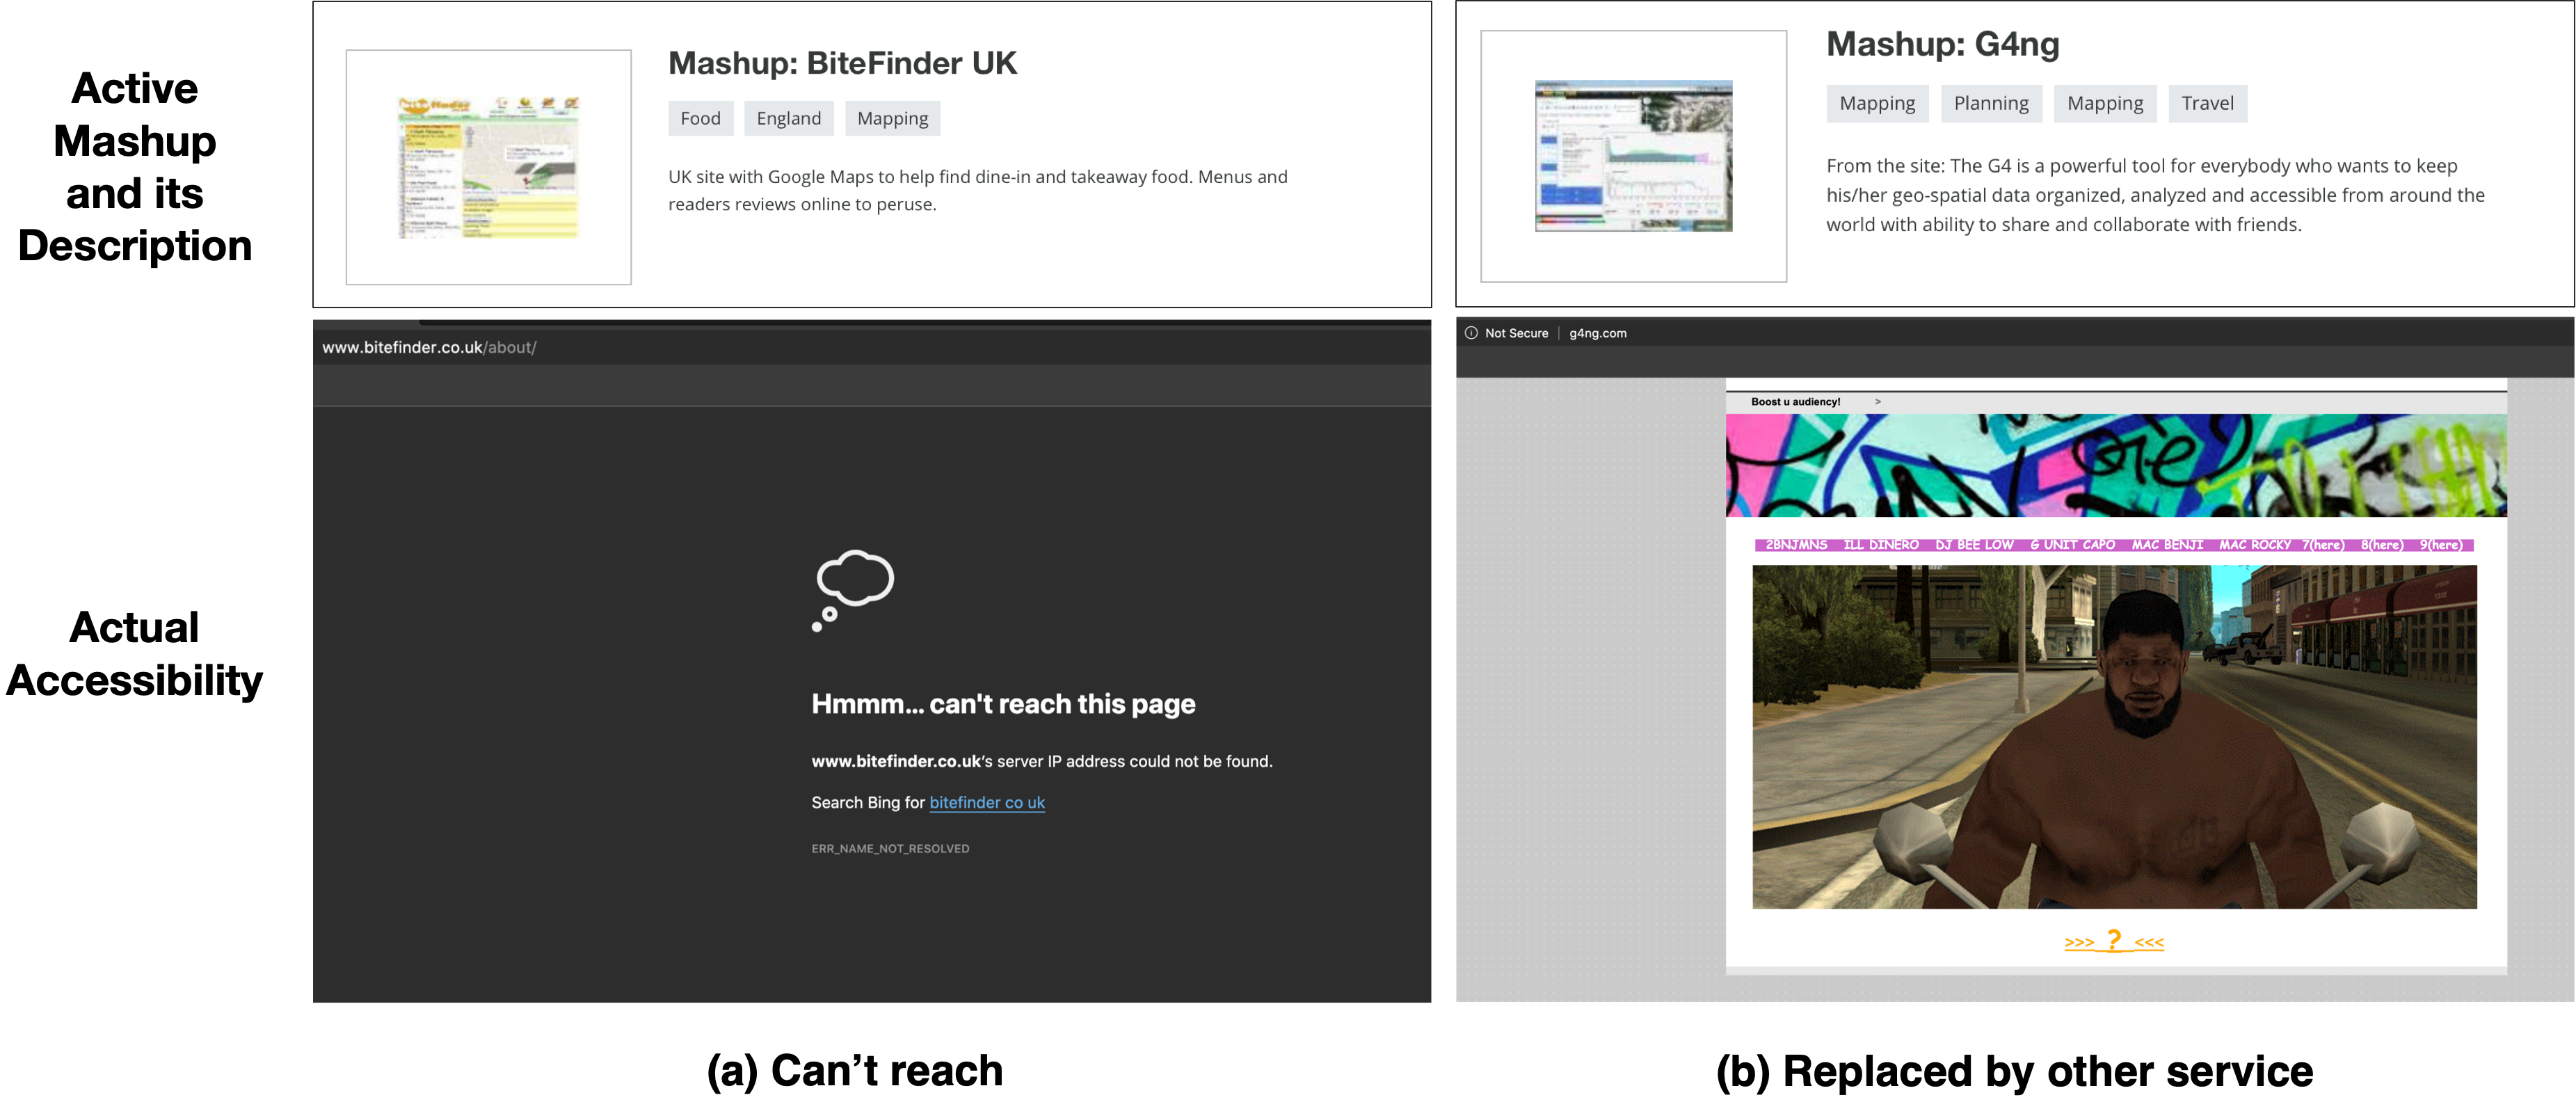Screen dimensions: 2576x1102
Task: Click the bitefinder.co.uk address bar
Action: [429, 347]
